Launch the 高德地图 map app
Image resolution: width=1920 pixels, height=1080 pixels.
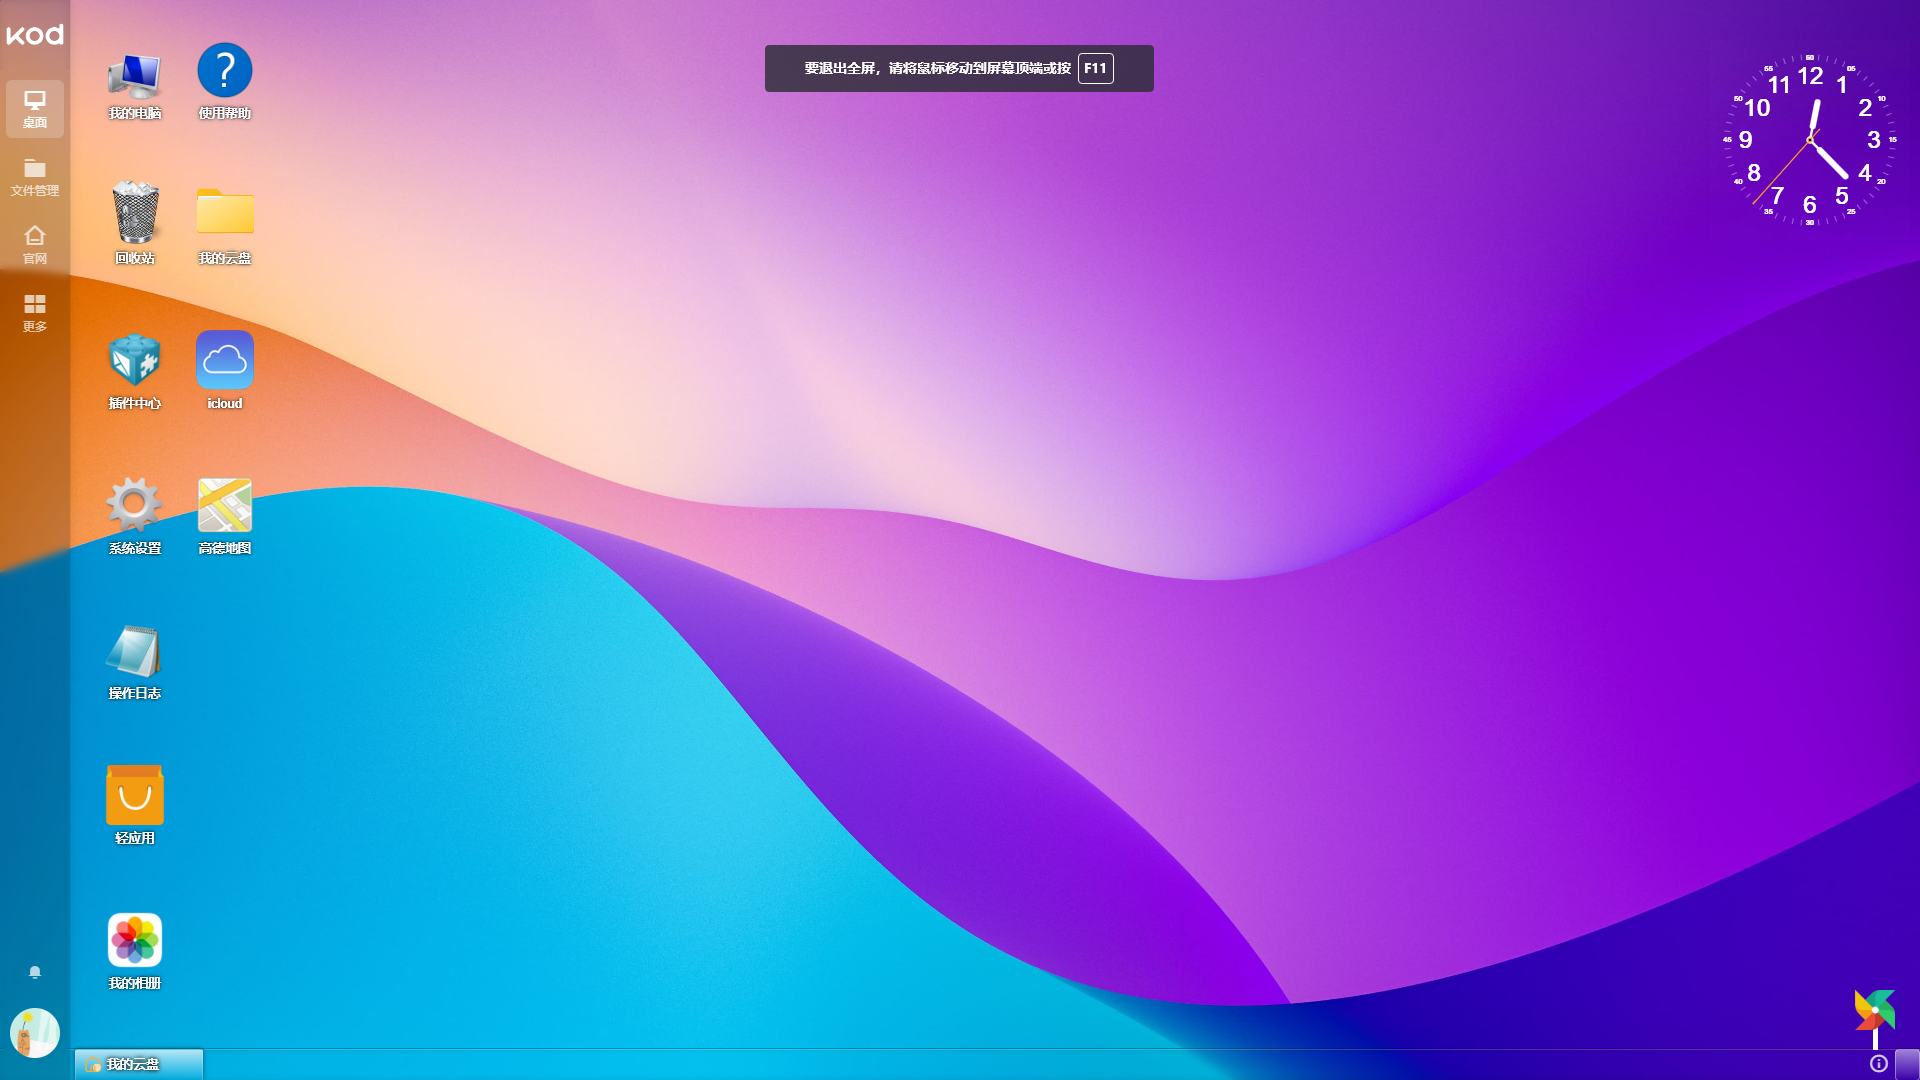click(x=225, y=505)
